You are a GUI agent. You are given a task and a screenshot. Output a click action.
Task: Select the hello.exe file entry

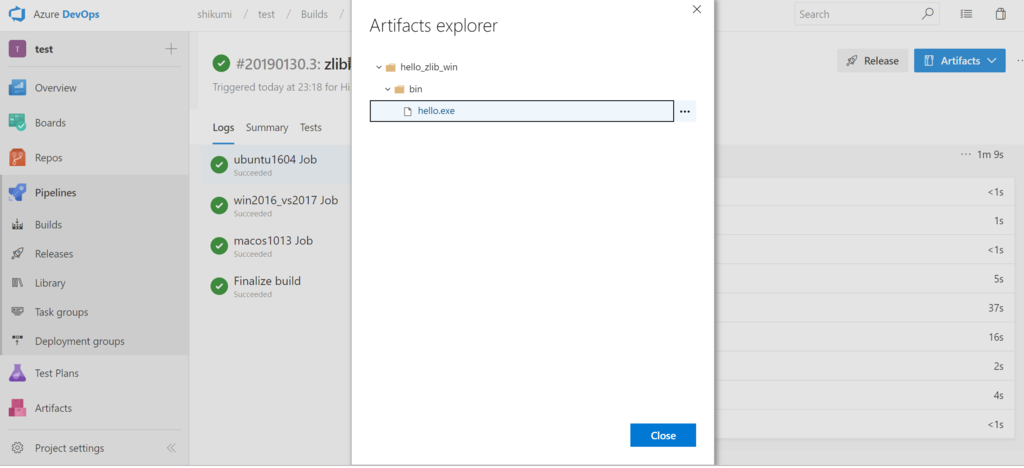(522, 111)
